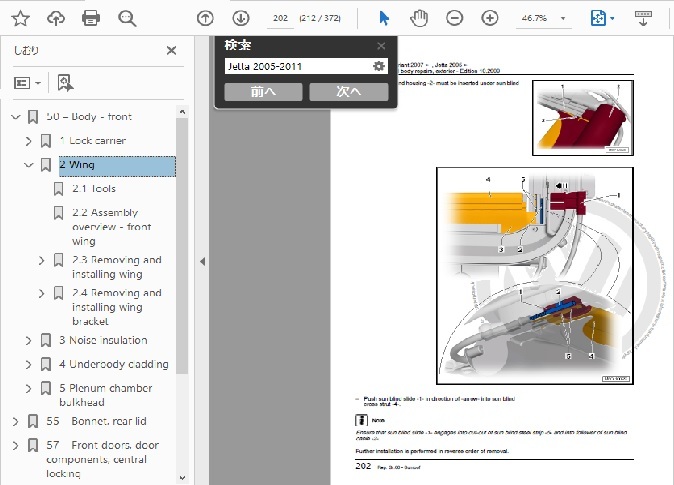Select the hand pan tool
674x485 pixels.
pyautogui.click(x=419, y=18)
